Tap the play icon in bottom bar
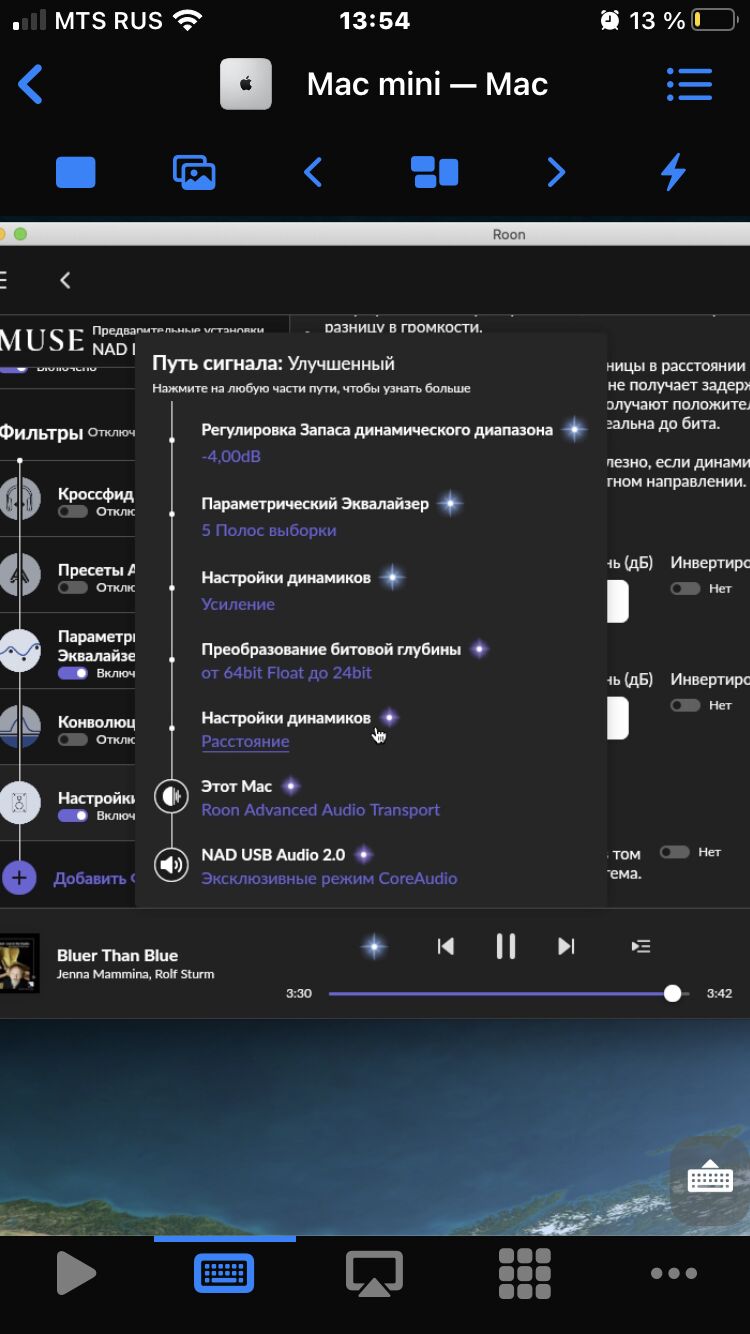The image size is (750, 1334). [76, 1274]
